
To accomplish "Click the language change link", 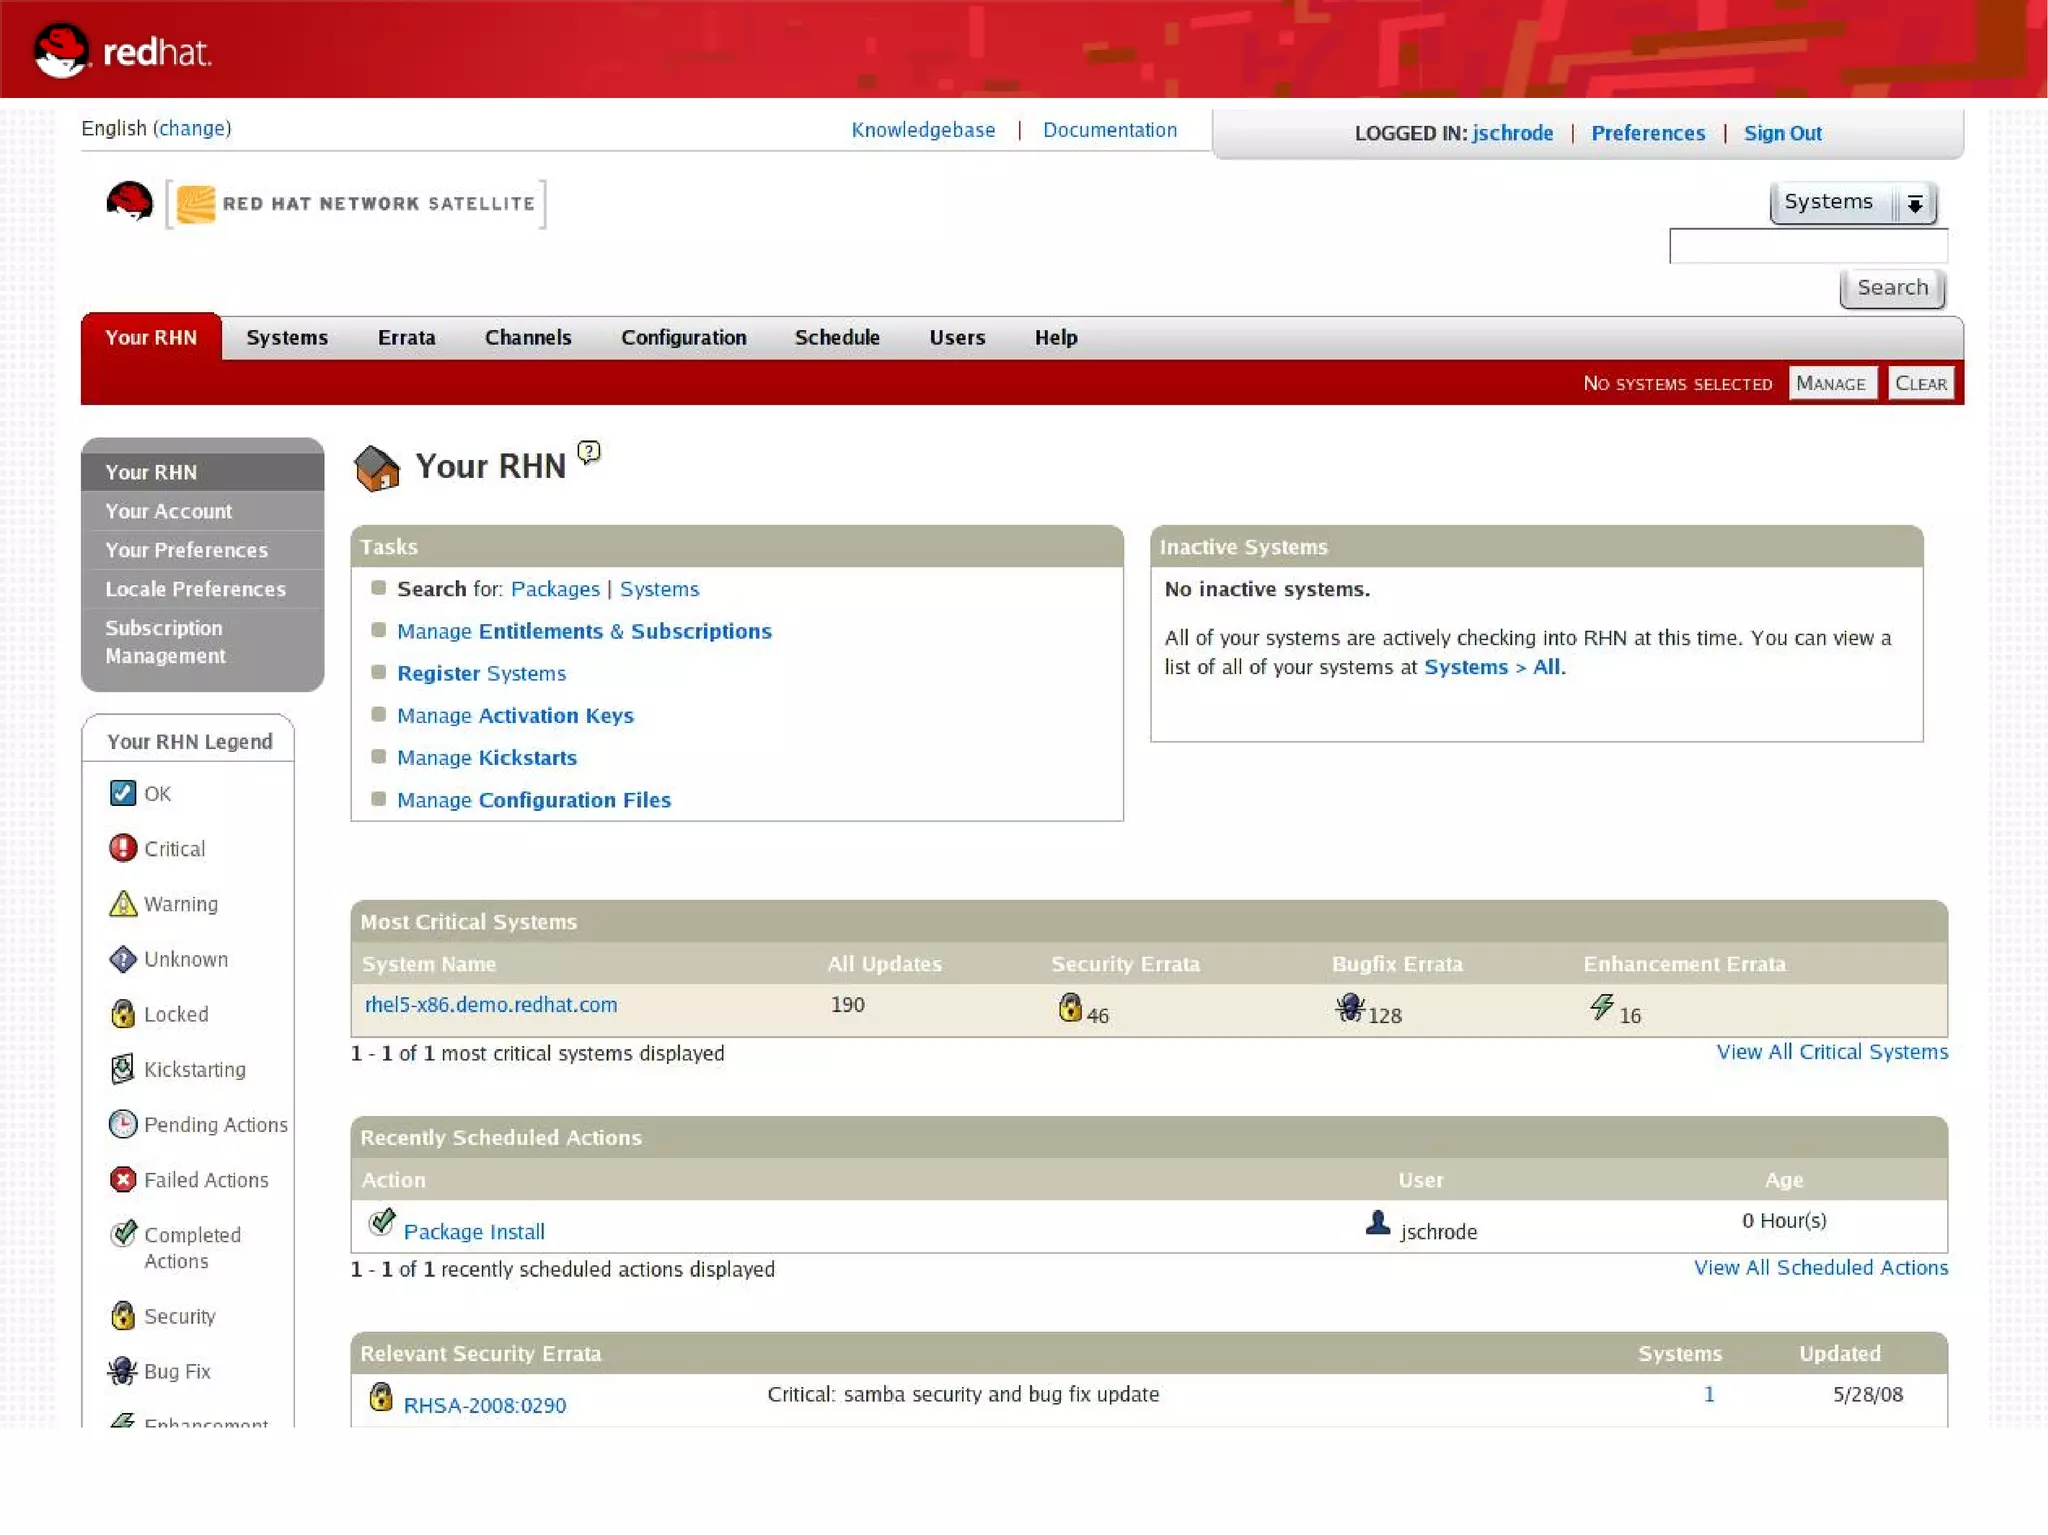I will tap(192, 128).
